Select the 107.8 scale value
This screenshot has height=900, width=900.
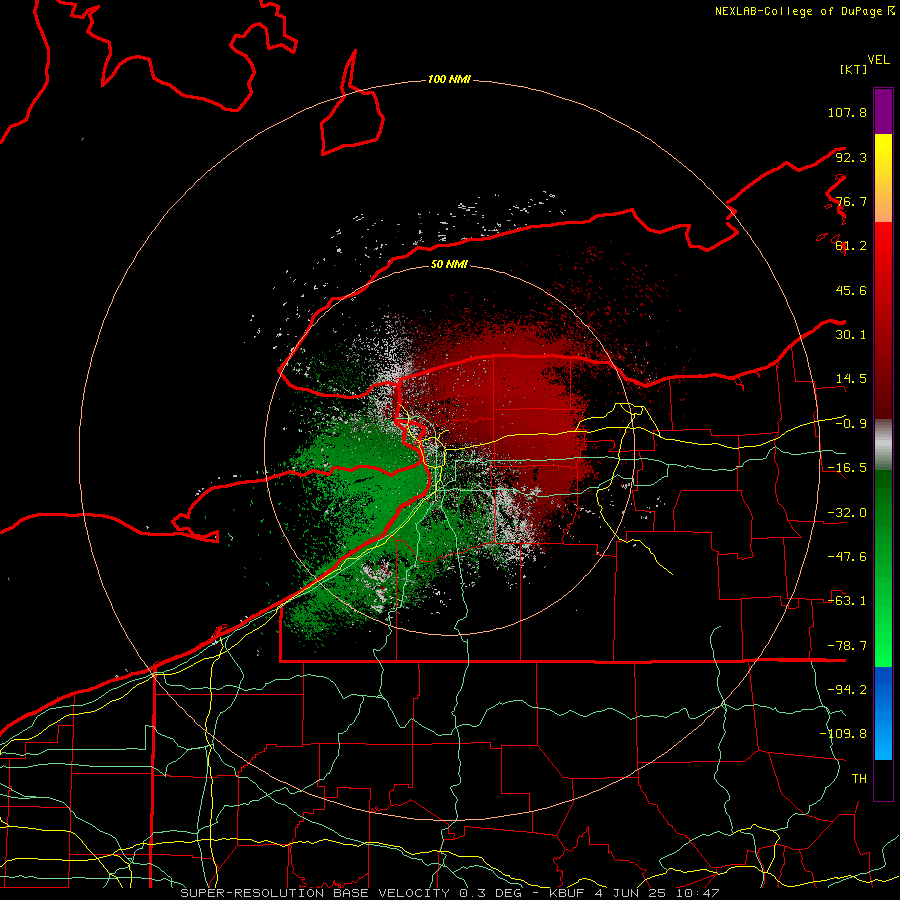click(x=847, y=112)
